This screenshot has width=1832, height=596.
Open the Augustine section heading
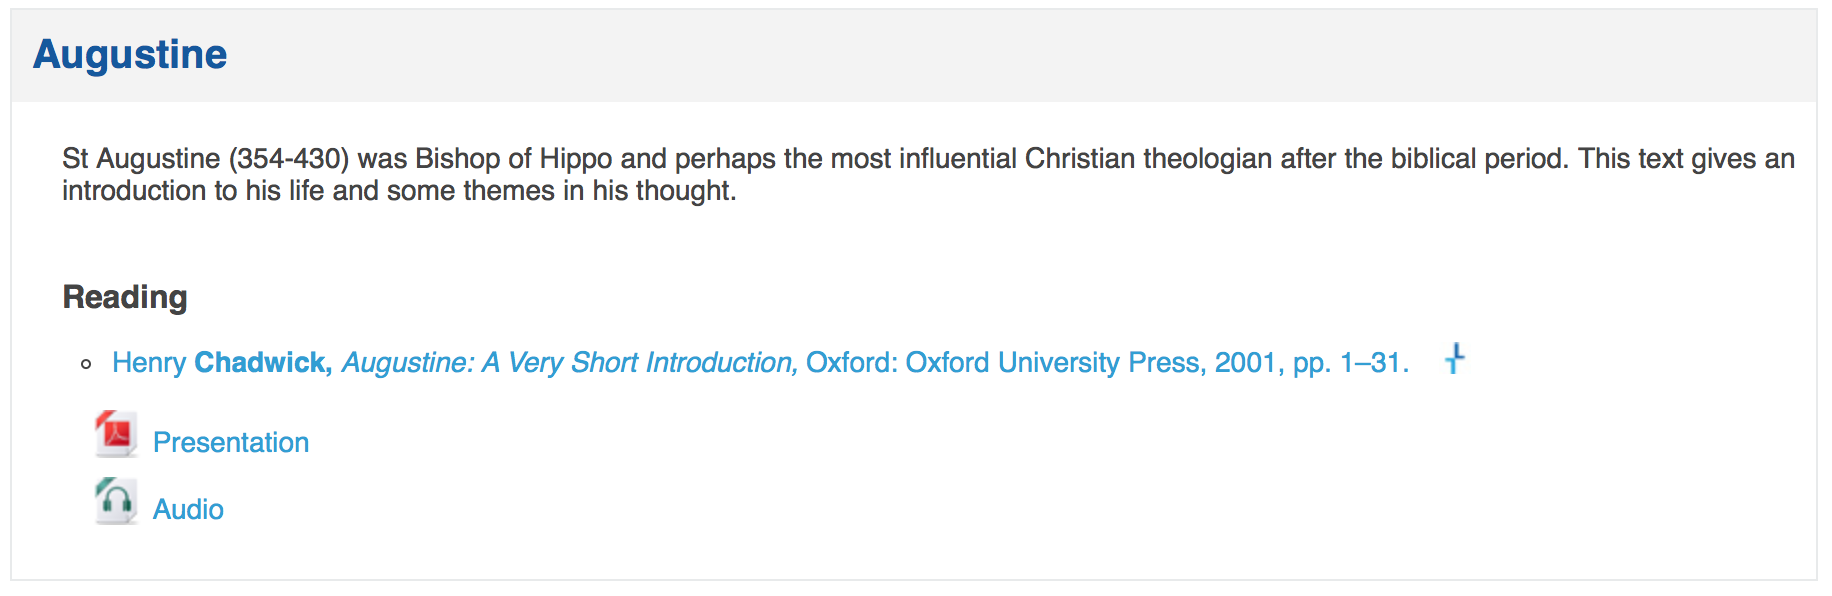coord(130,55)
